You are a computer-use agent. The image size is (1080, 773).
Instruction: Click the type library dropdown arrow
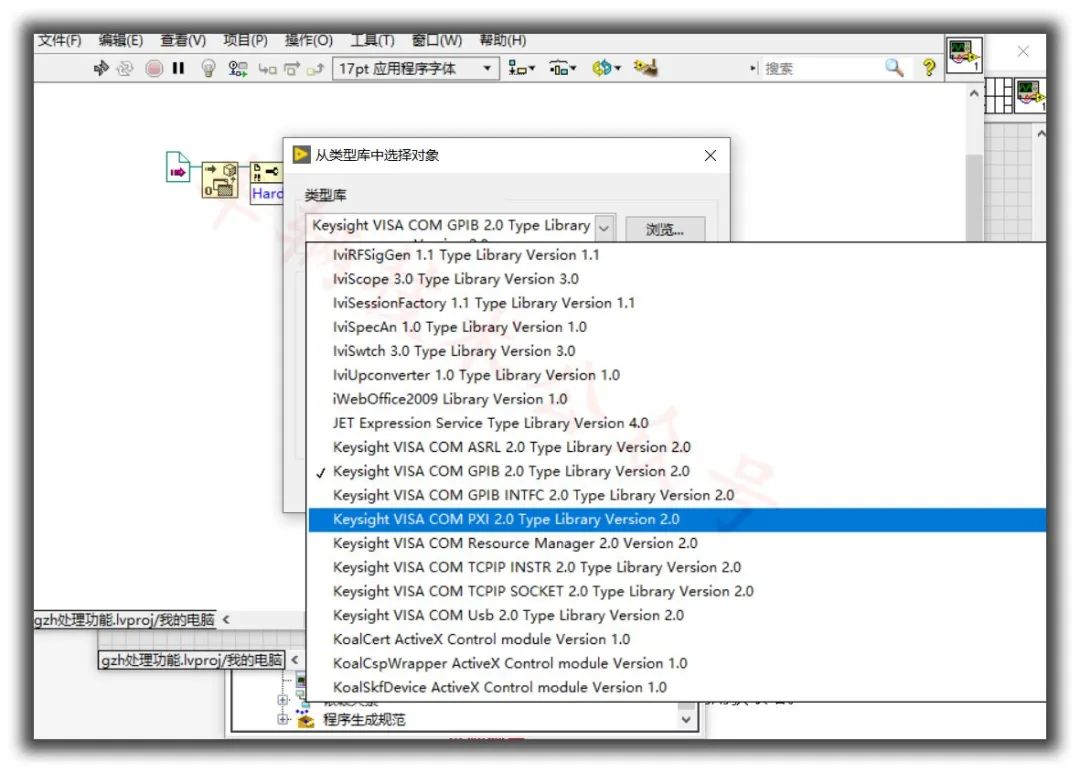click(x=604, y=227)
